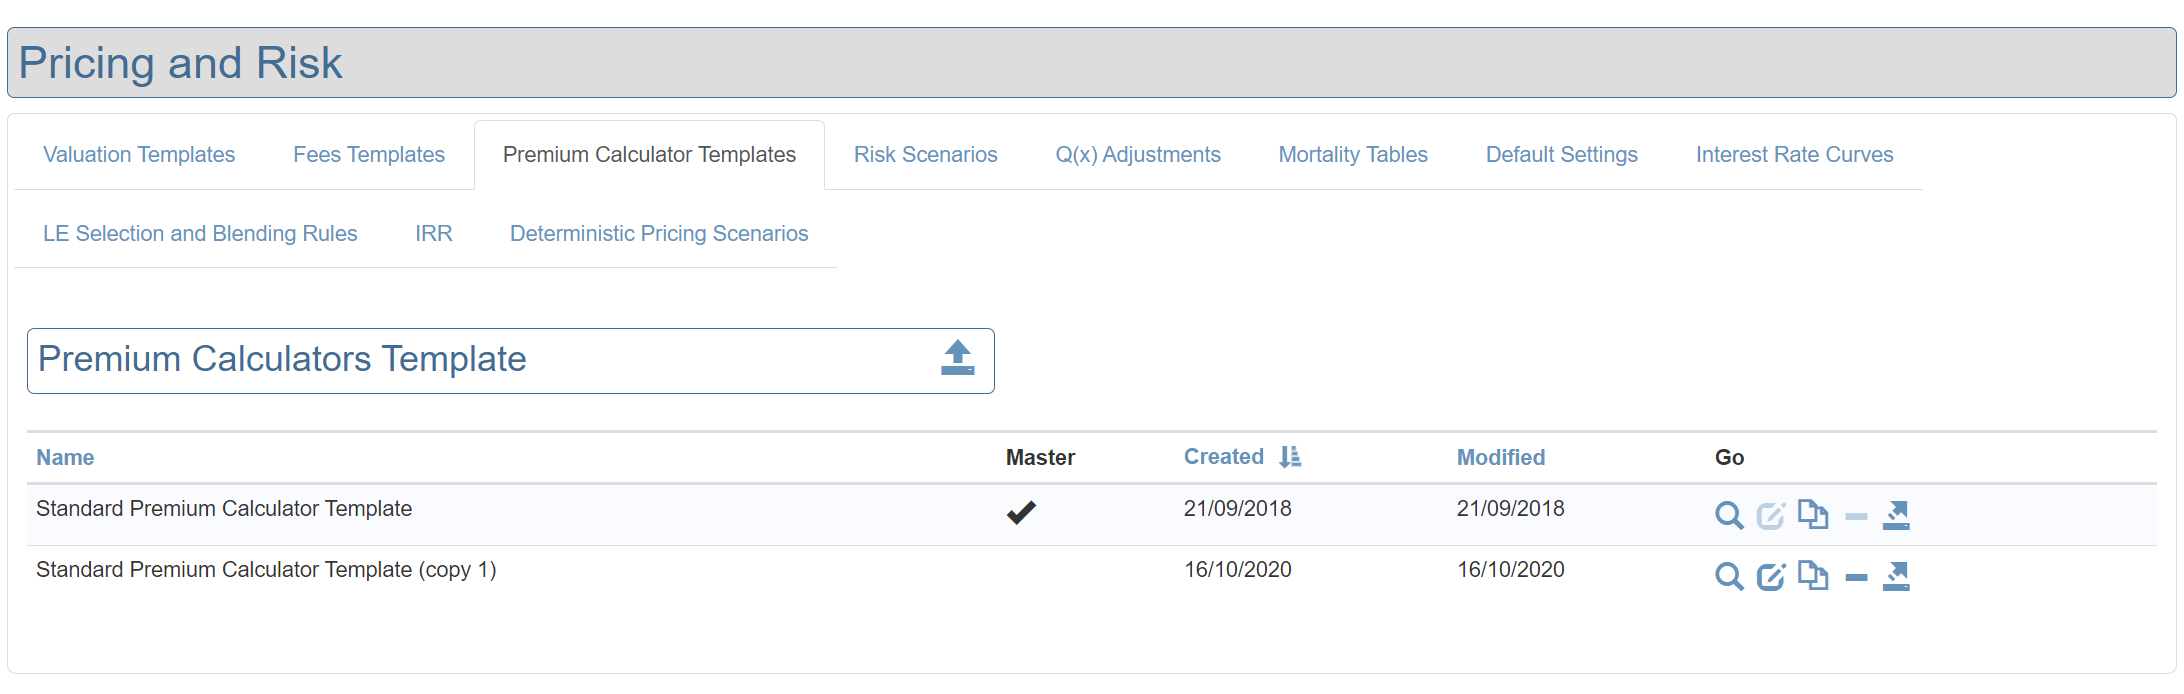View the Standard Premium Calculator Template via magnifier
Image resolution: width=2184 pixels, height=694 pixels.
[x=1728, y=516]
